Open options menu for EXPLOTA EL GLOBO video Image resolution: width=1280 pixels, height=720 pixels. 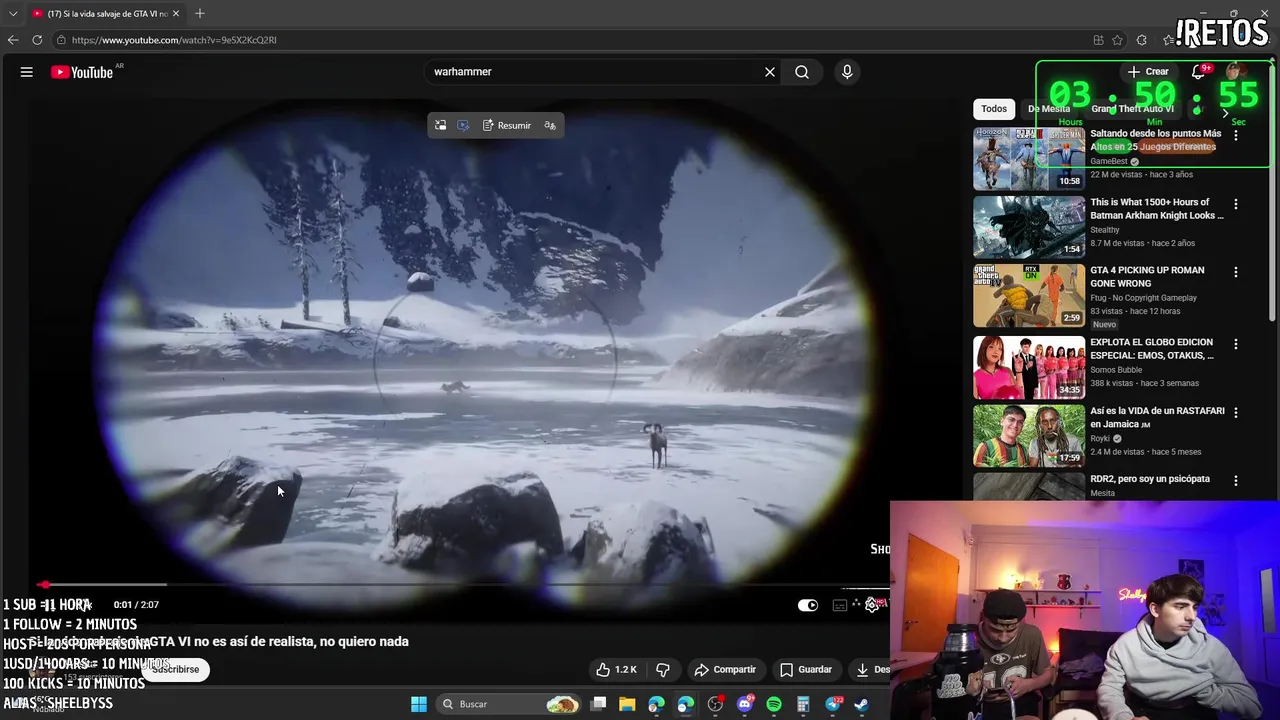(1236, 344)
